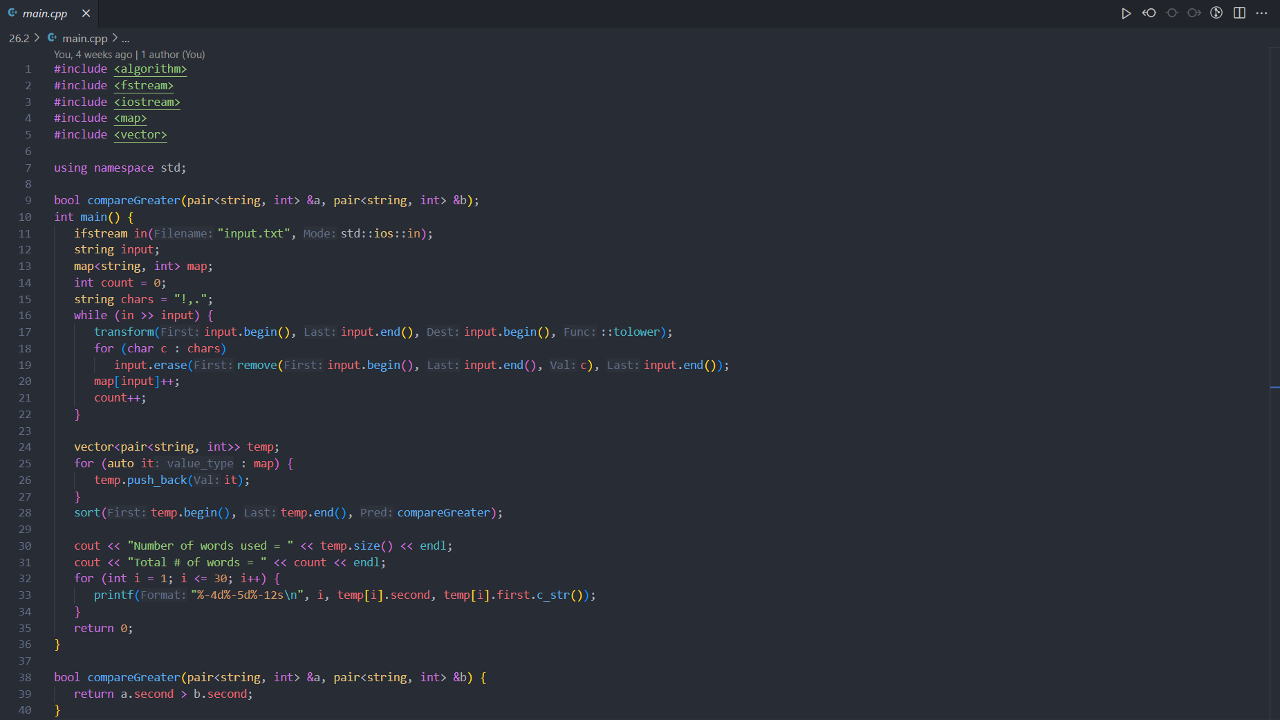Follow the <vector> include link

pyautogui.click(x=140, y=134)
